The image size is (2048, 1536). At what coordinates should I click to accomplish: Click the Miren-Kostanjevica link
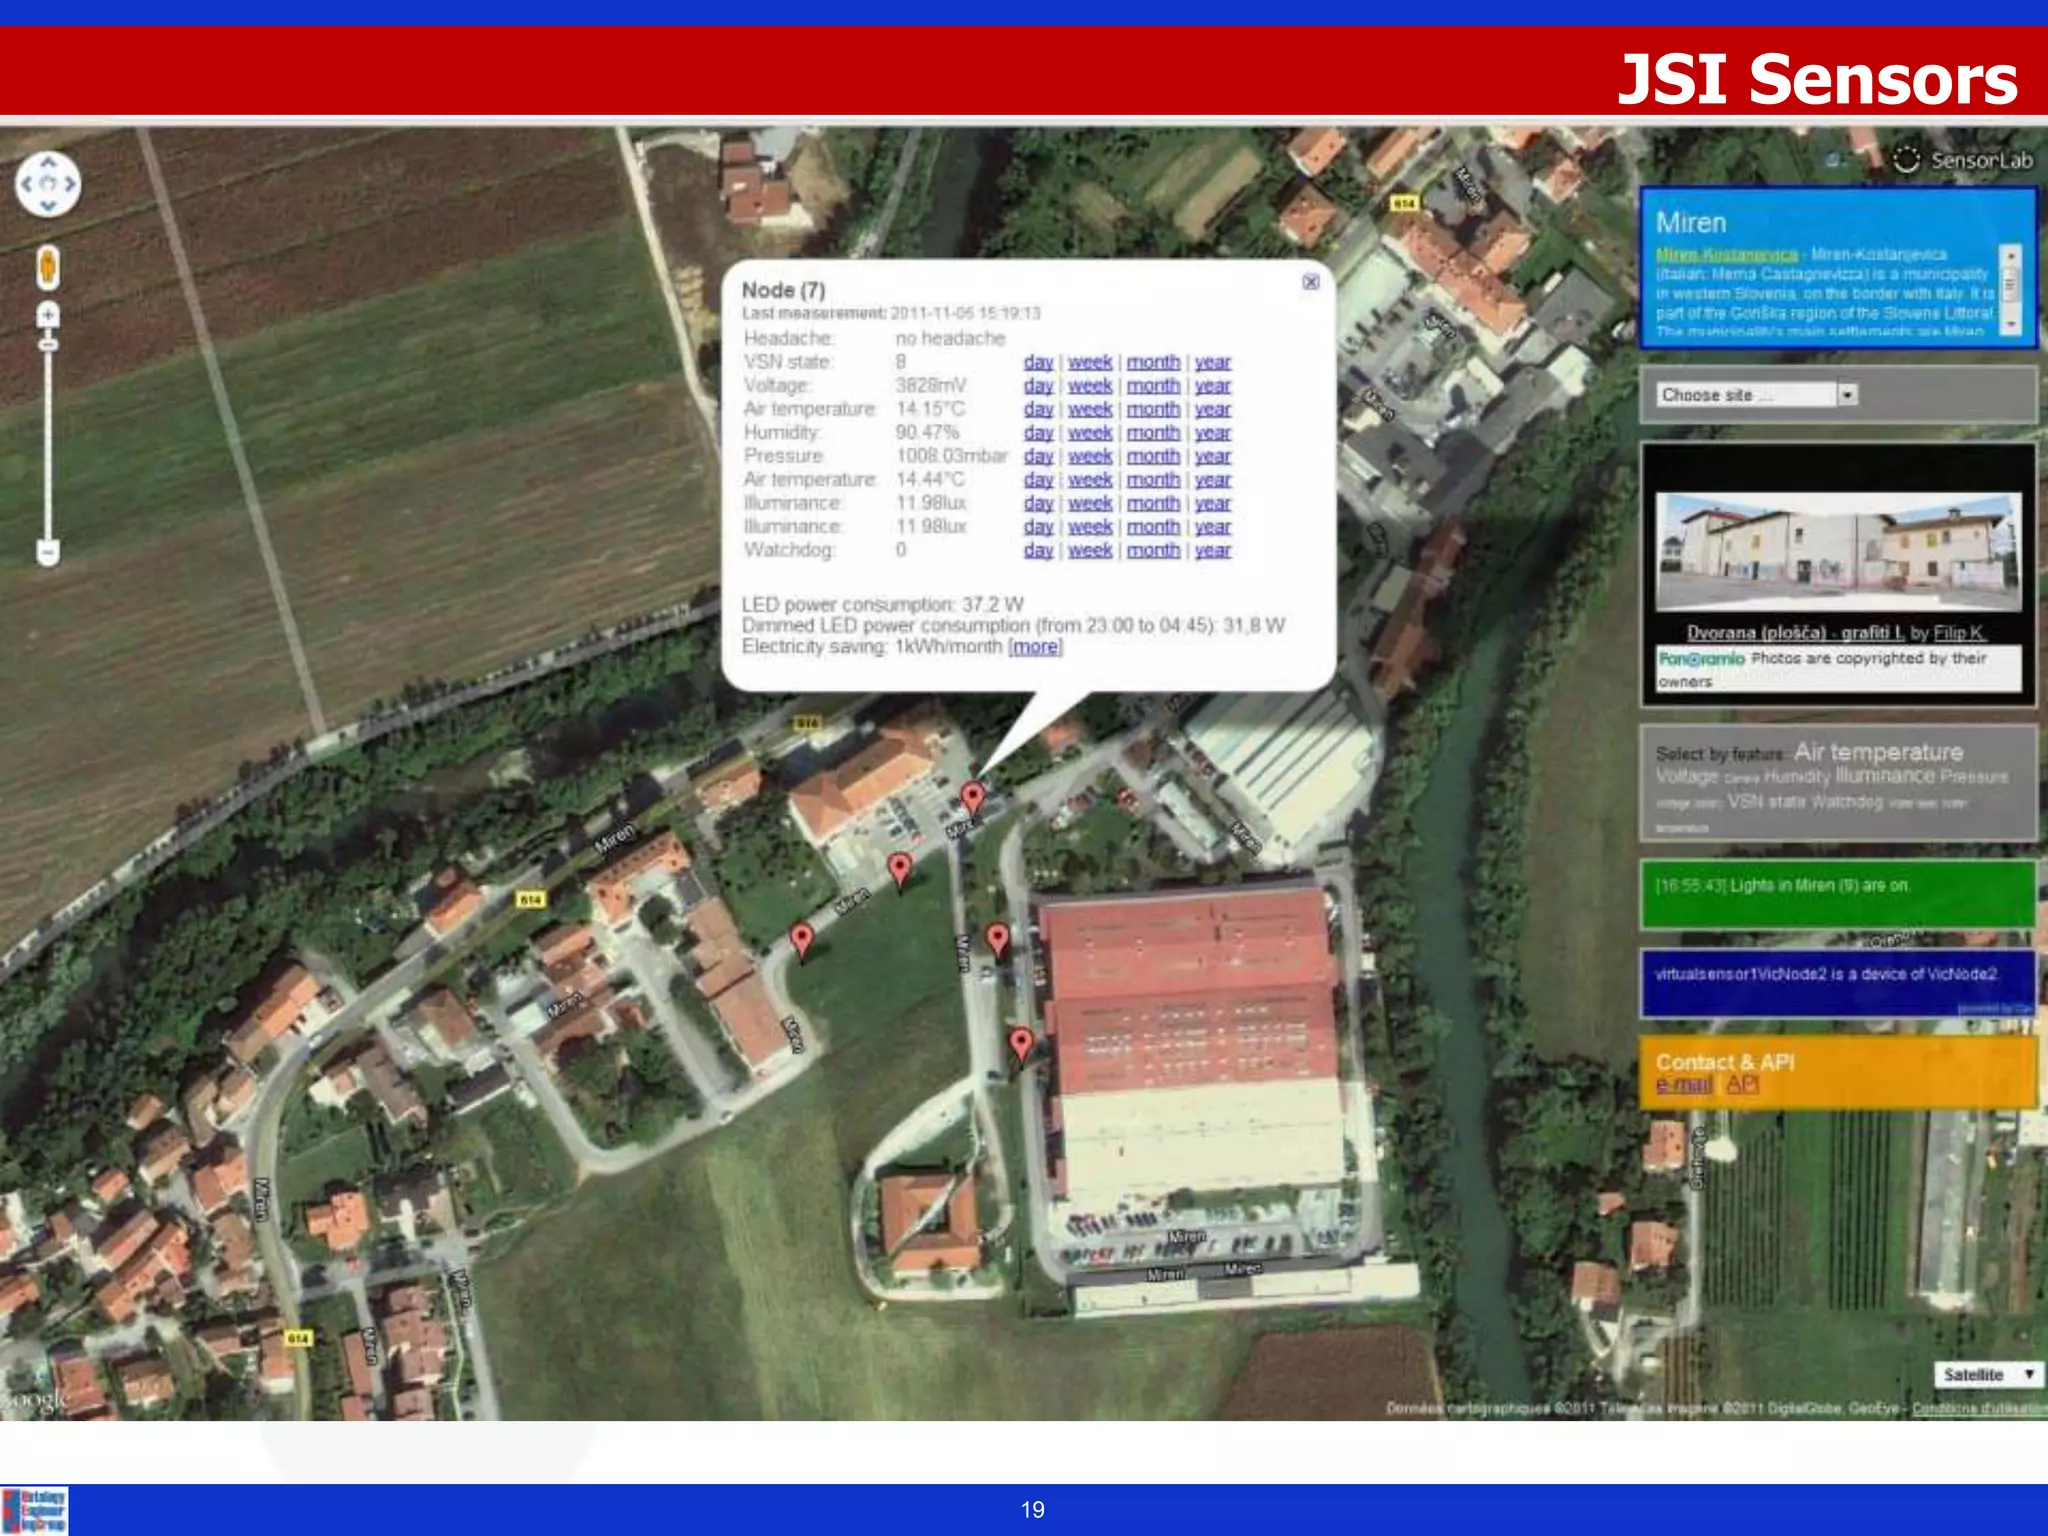tap(1726, 254)
